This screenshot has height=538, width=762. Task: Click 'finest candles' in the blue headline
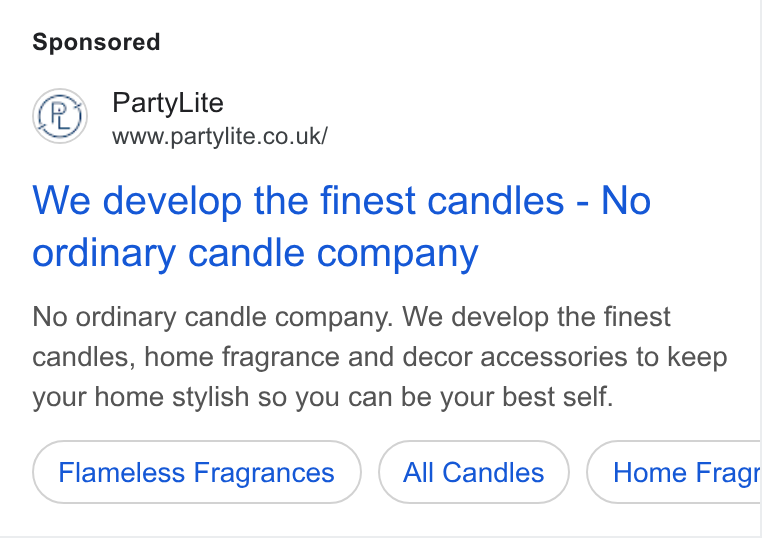click(x=442, y=200)
